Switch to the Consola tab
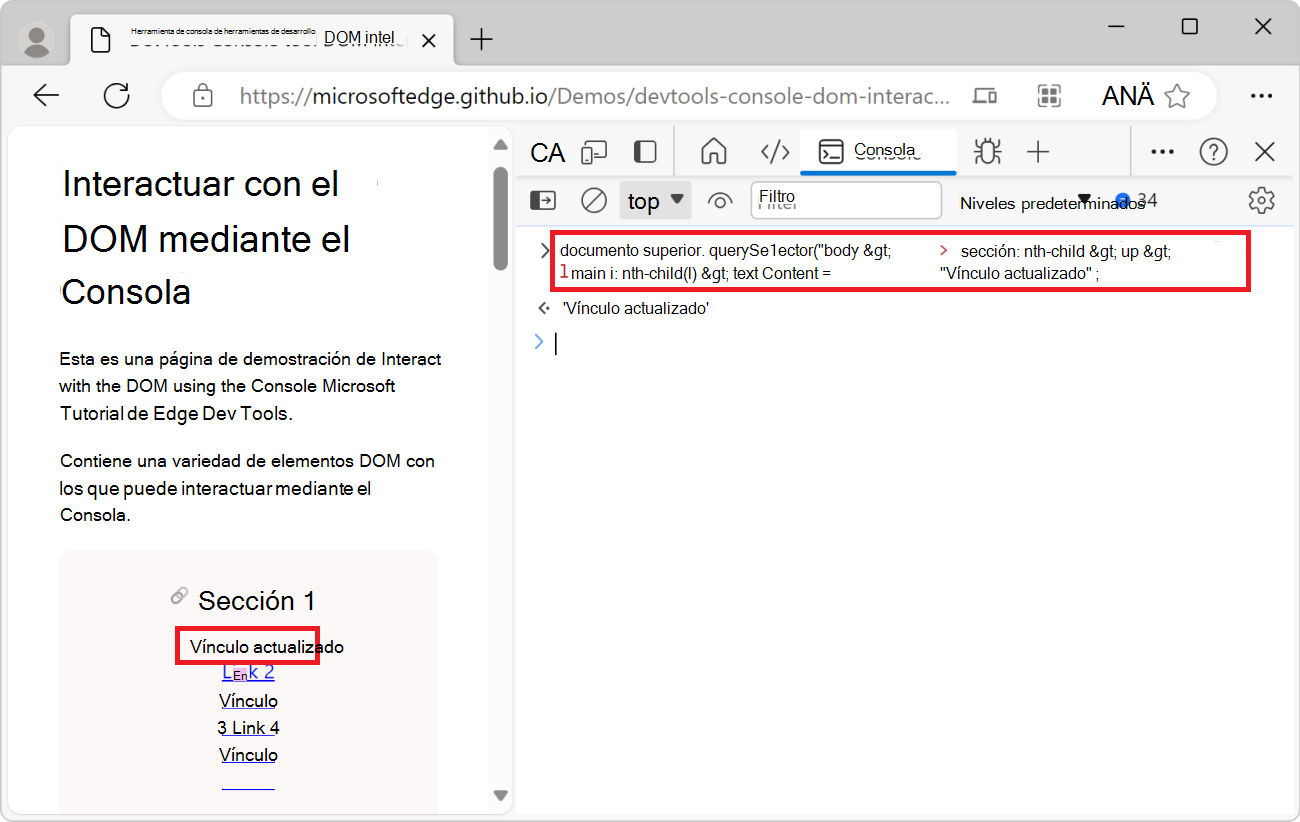This screenshot has height=822, width=1300. tap(878, 152)
